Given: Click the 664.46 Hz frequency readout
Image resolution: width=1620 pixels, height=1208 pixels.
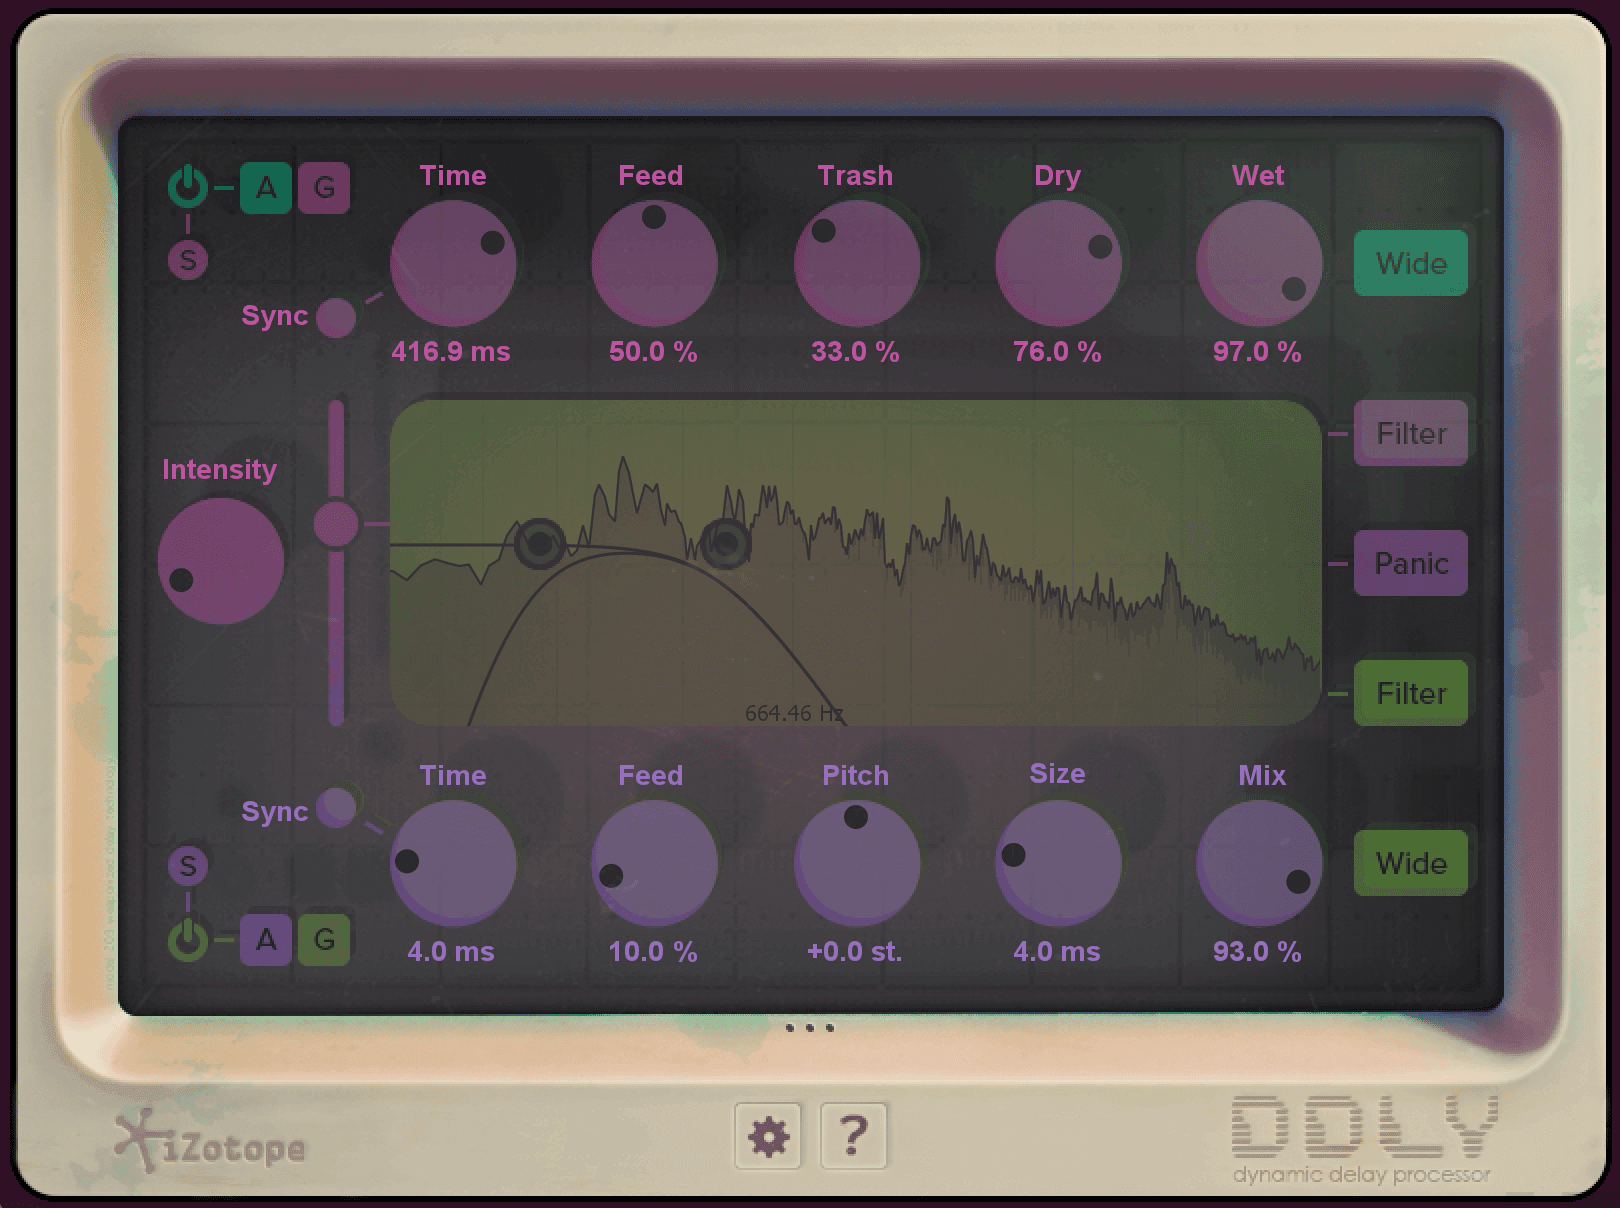Looking at the screenshot, I should (x=795, y=713).
